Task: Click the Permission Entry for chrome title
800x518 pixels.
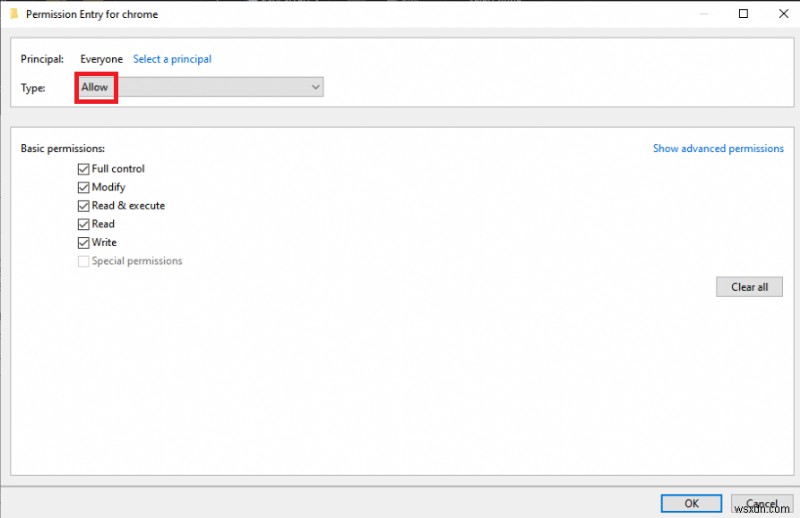Action: (x=92, y=14)
